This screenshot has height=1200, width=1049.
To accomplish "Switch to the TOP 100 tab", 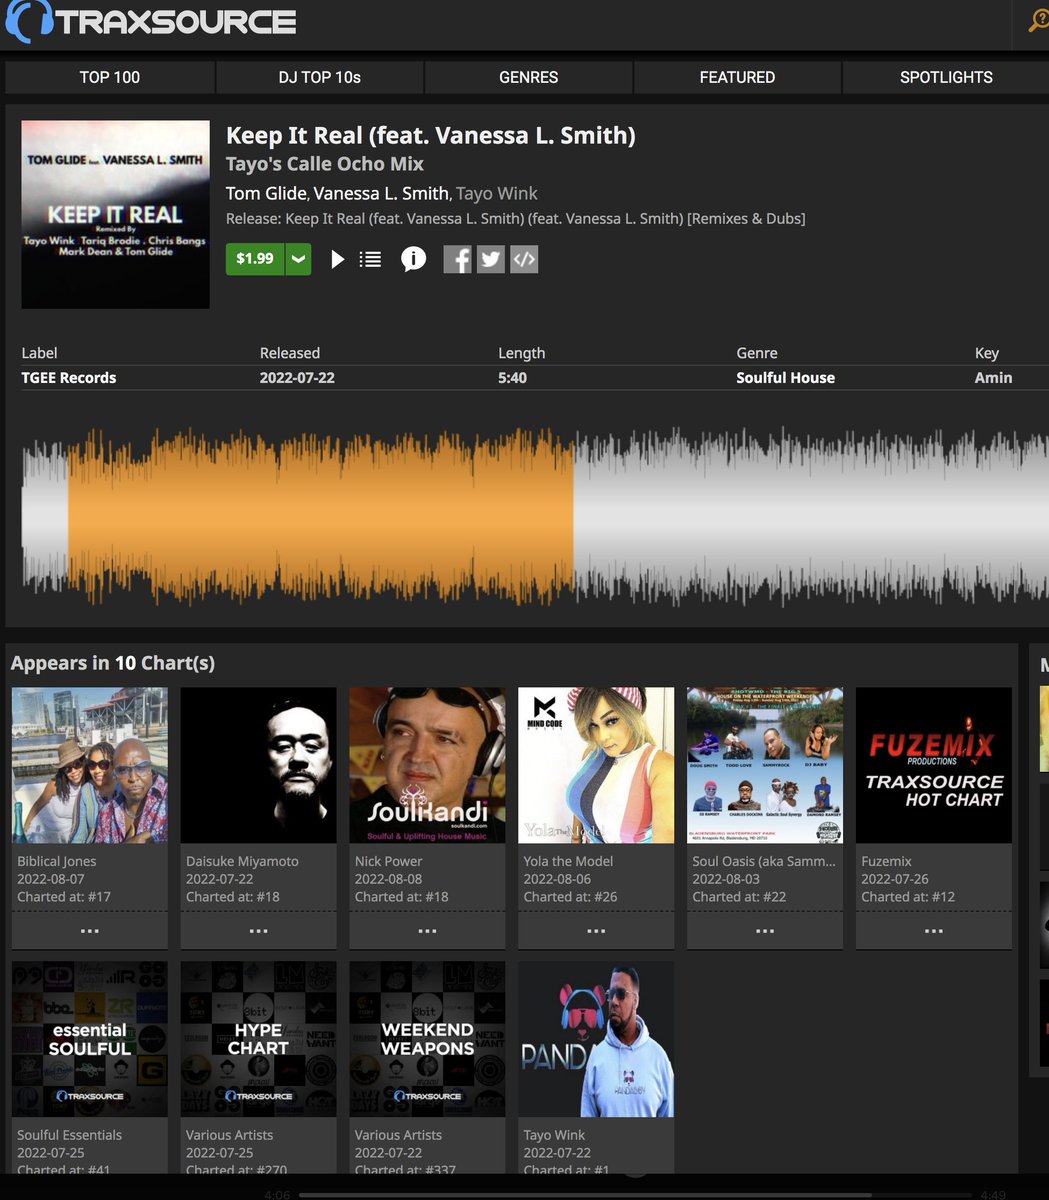I will pos(109,77).
